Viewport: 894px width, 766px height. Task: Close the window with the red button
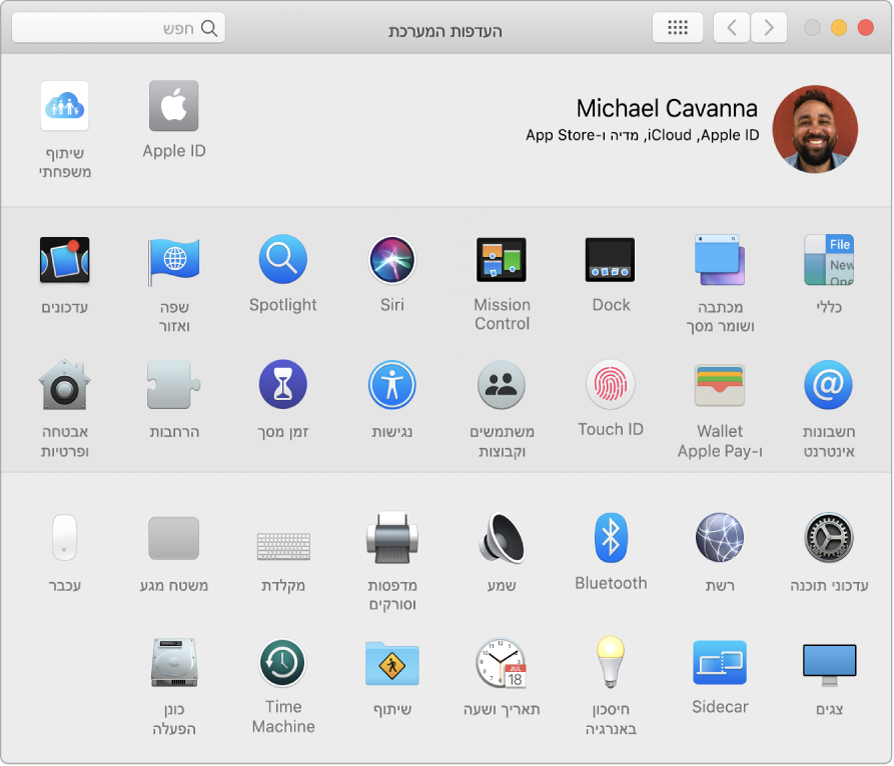tap(865, 27)
